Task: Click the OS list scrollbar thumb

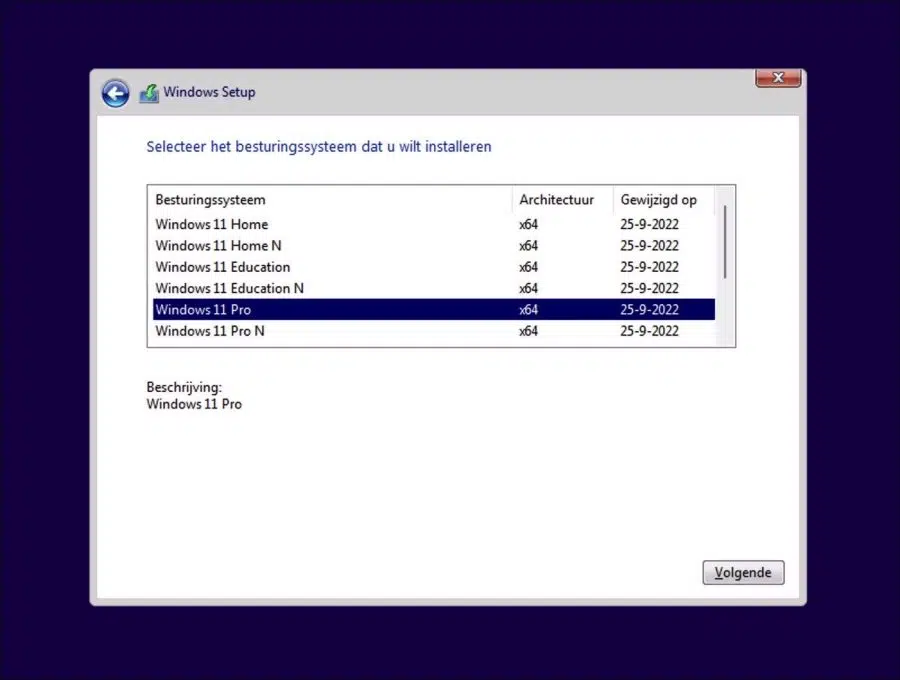Action: click(x=725, y=242)
